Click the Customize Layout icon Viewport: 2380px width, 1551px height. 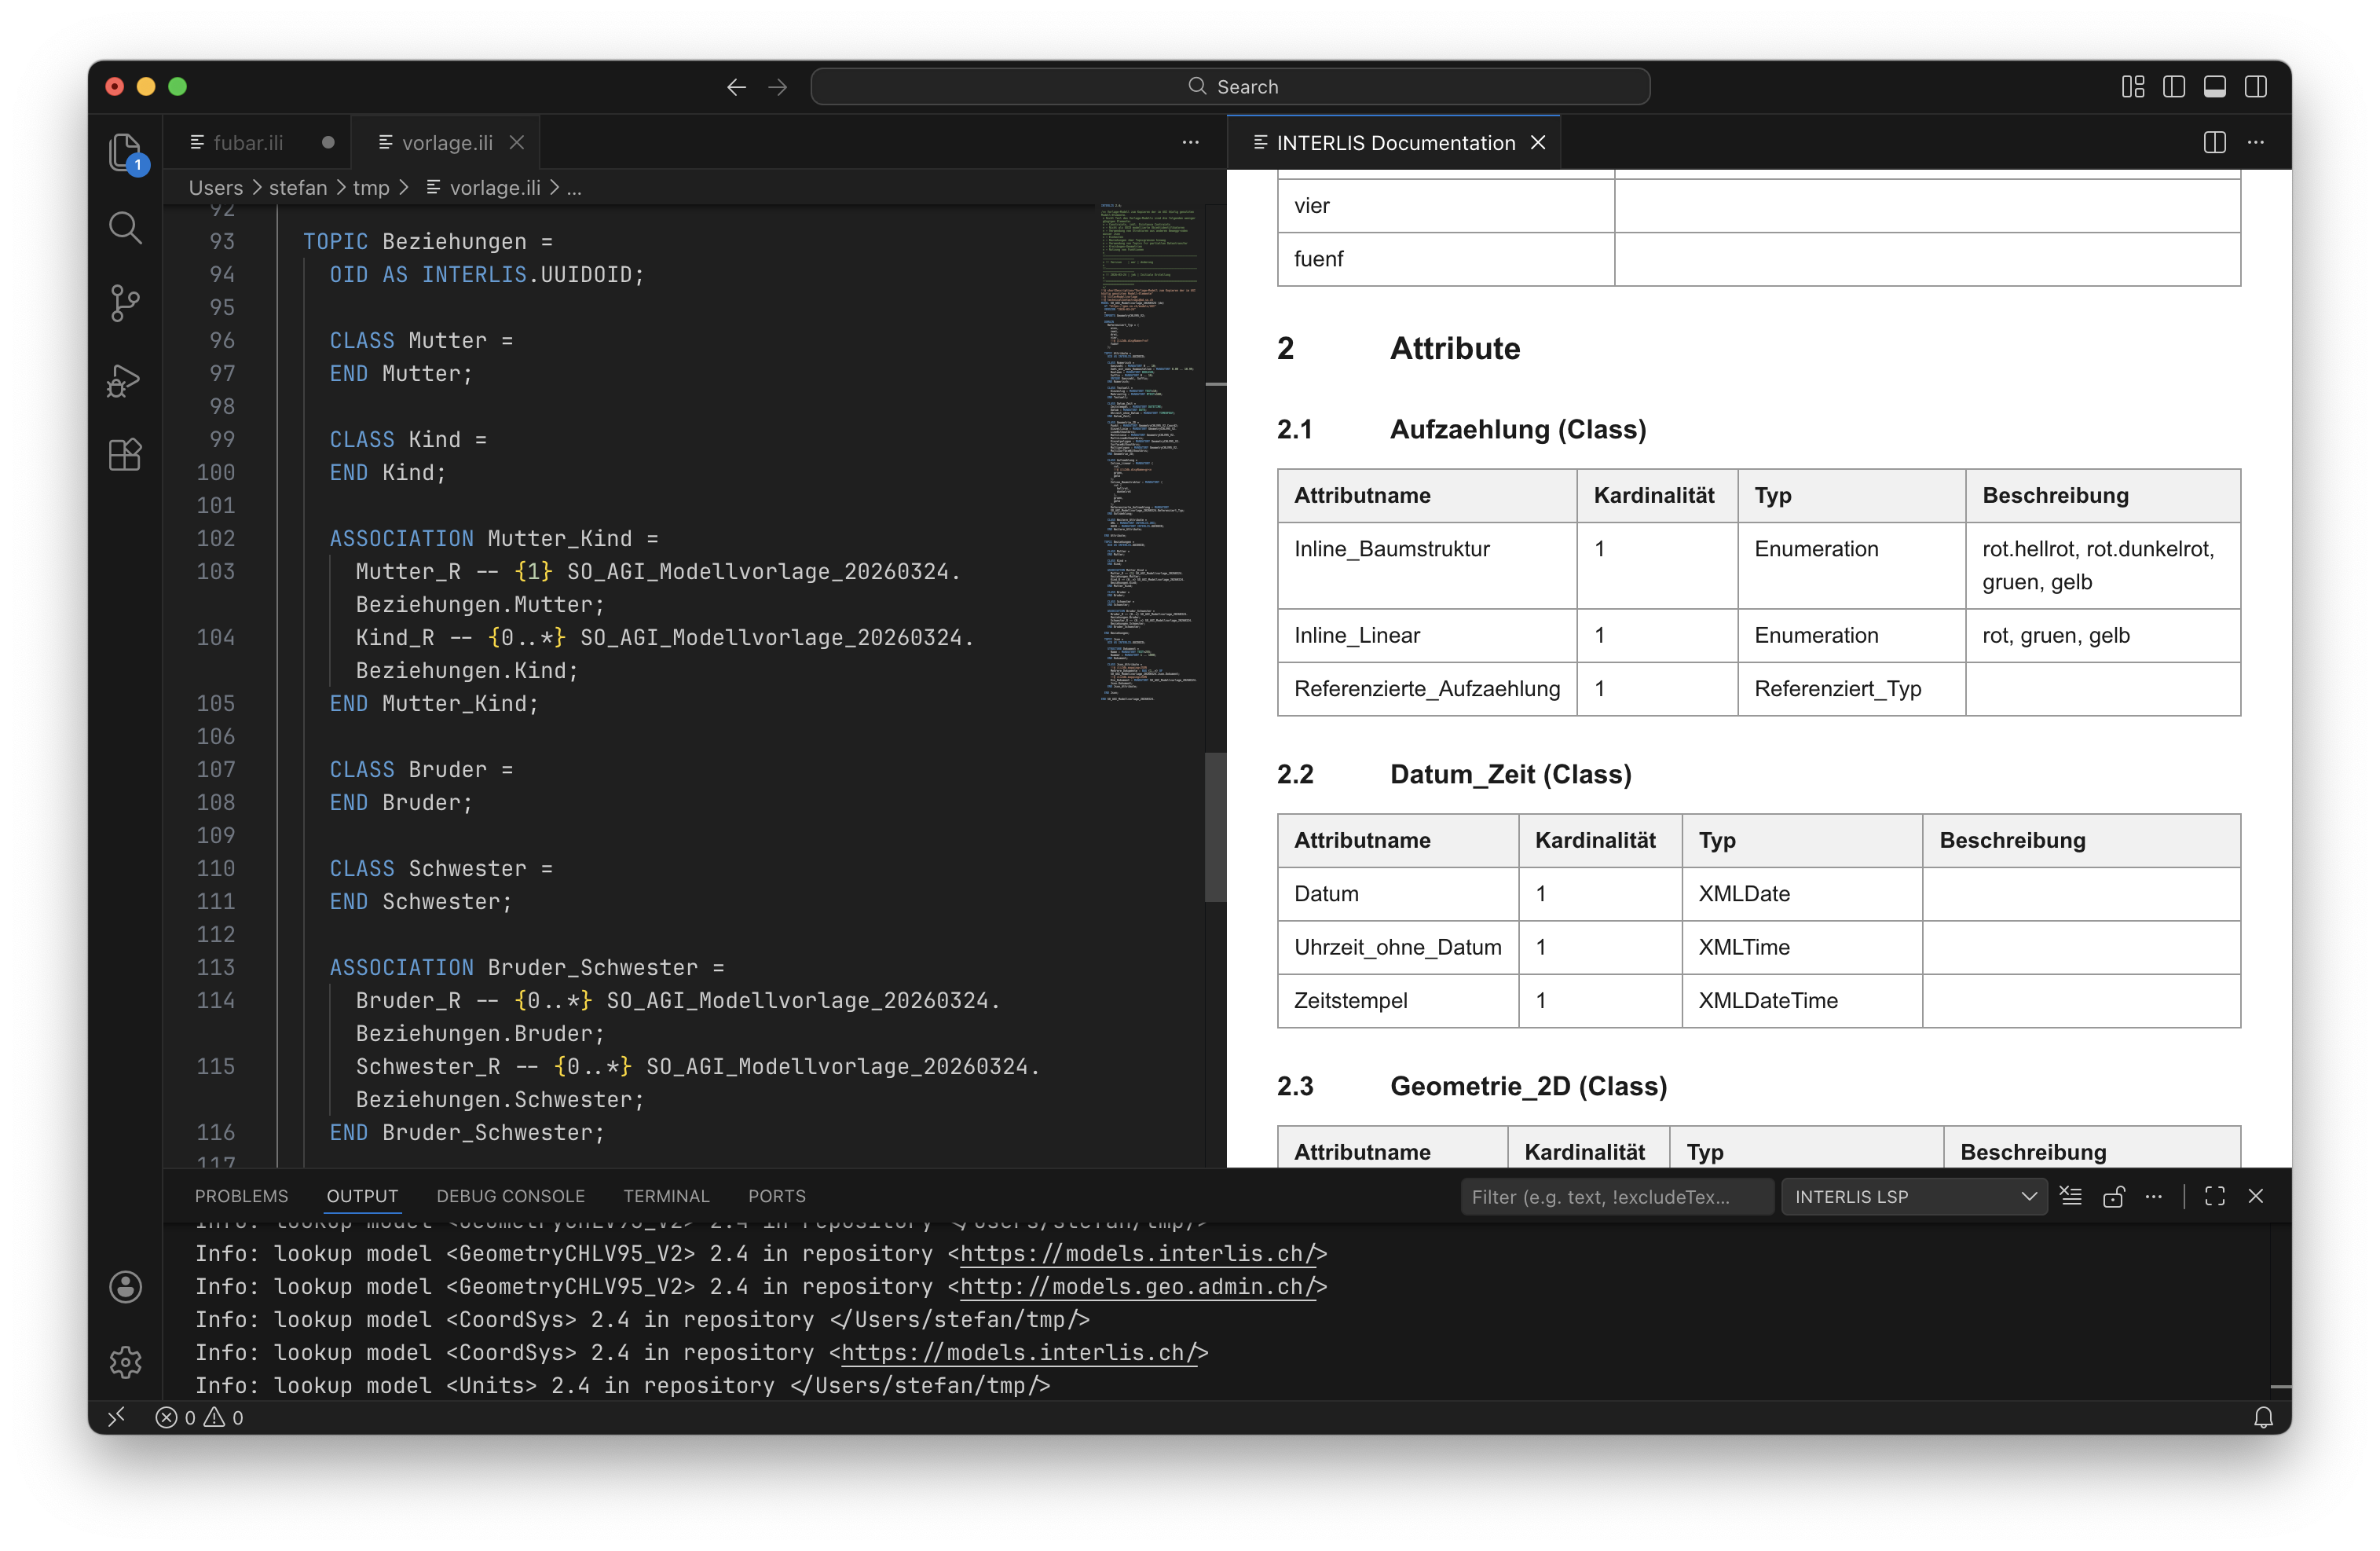click(x=2133, y=87)
